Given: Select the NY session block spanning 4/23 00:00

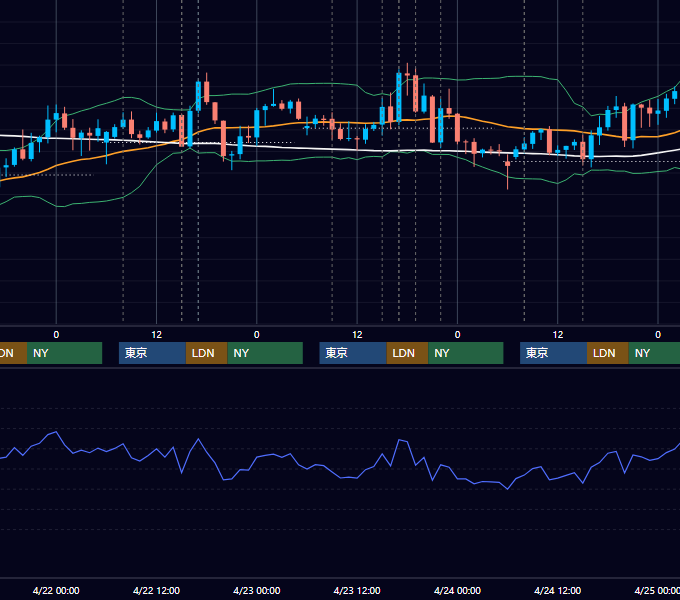Looking at the screenshot, I should (x=265, y=353).
